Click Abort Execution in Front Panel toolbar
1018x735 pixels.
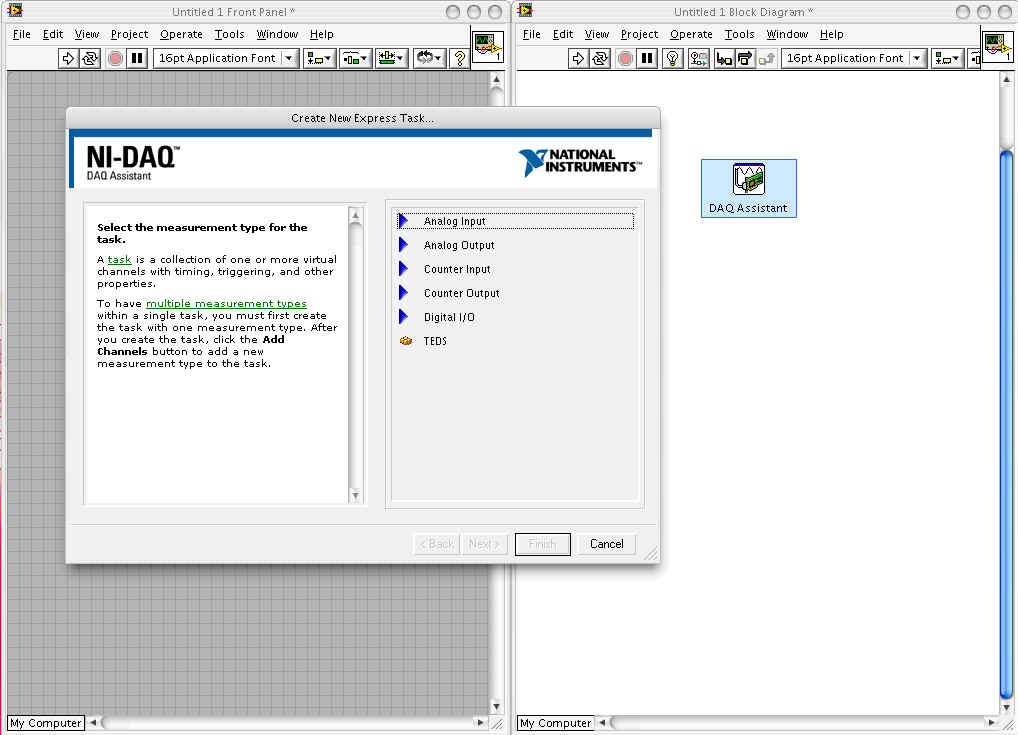click(116, 58)
